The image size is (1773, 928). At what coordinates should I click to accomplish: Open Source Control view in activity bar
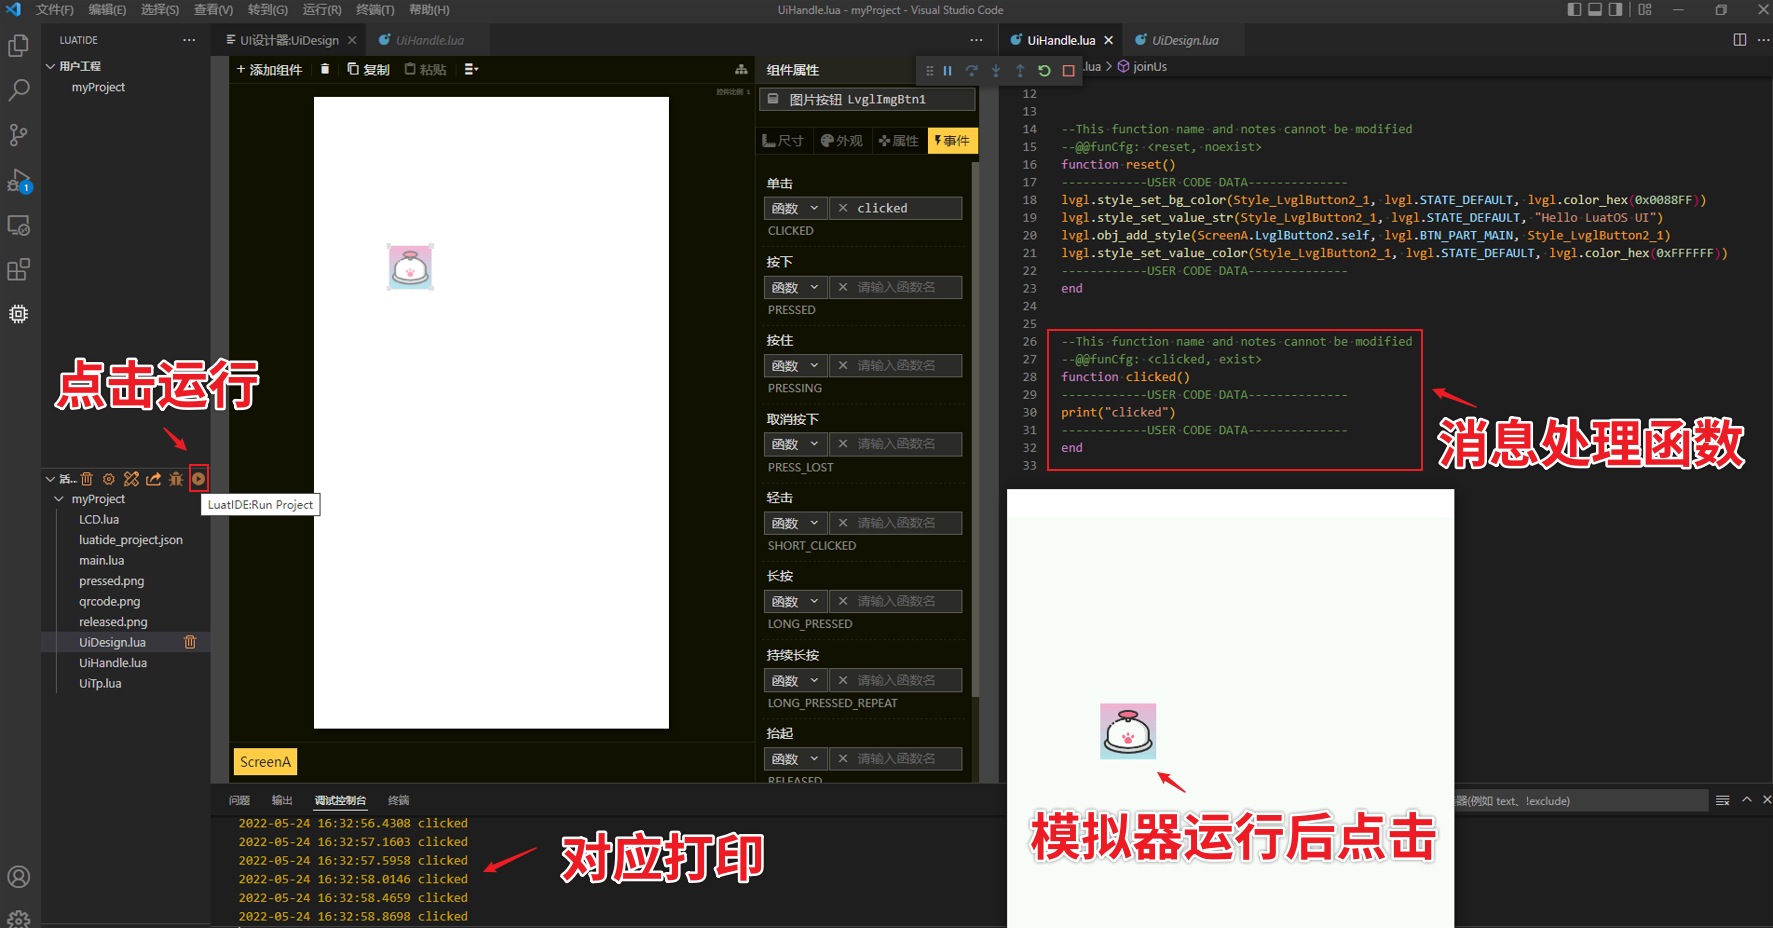[x=19, y=134]
